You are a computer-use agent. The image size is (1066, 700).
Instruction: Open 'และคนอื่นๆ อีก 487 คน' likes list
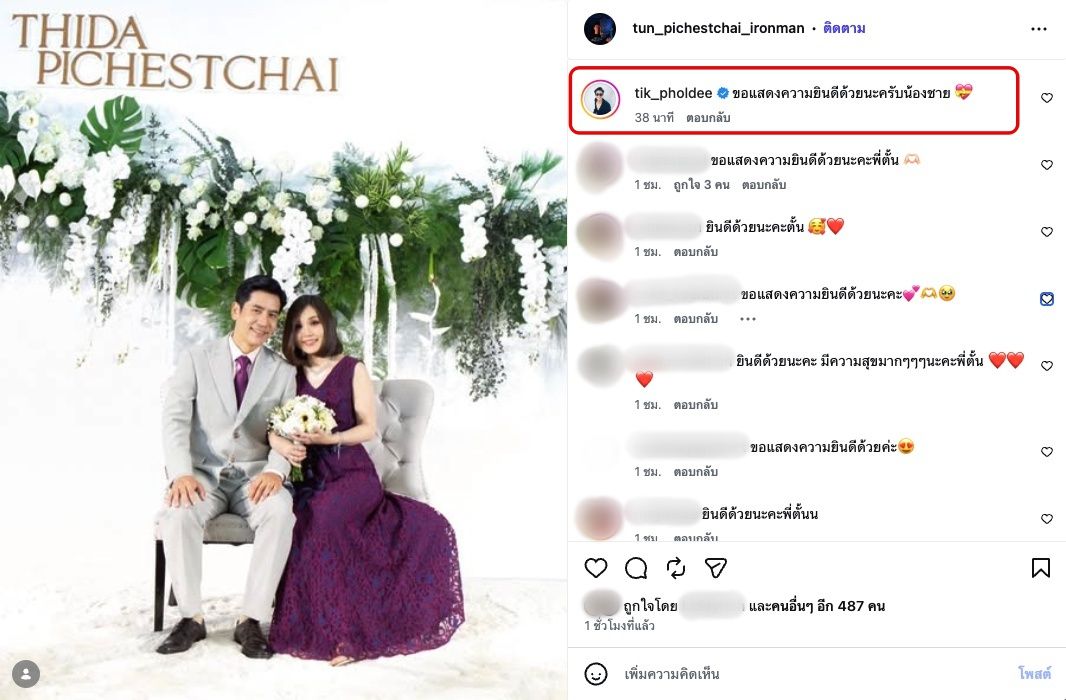pos(816,606)
